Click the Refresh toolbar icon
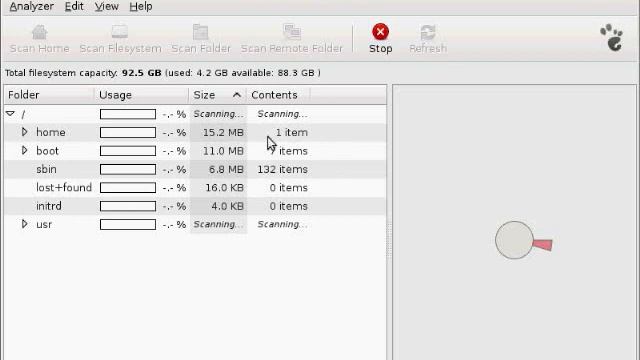Image resolution: width=640 pixels, height=360 pixels. pyautogui.click(x=428, y=32)
